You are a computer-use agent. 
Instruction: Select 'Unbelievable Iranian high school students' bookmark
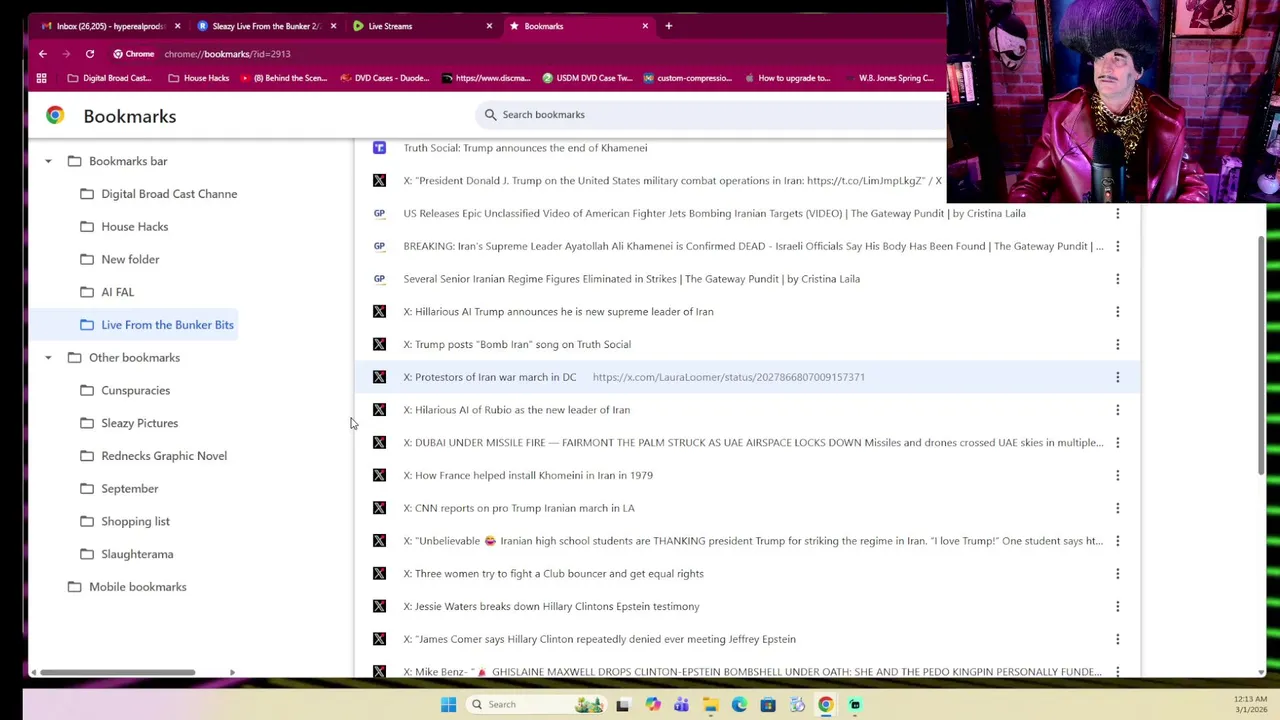[747, 541]
